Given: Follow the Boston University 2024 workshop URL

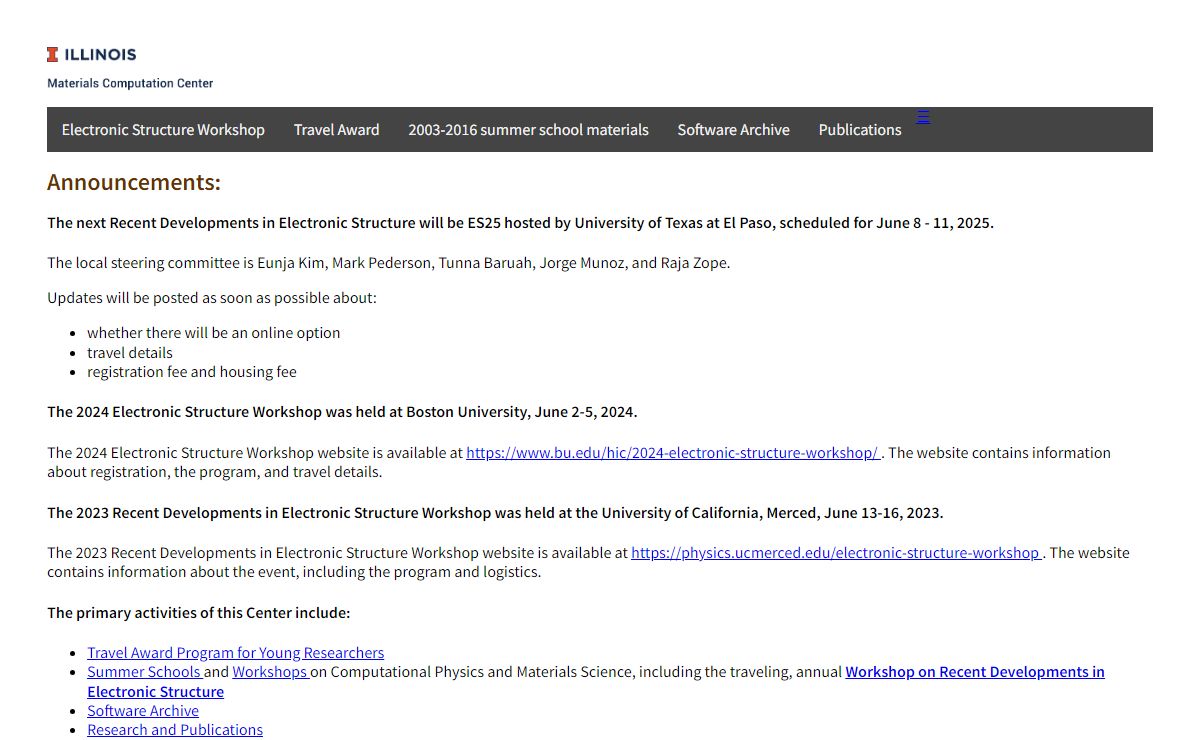Looking at the screenshot, I should [x=673, y=453].
